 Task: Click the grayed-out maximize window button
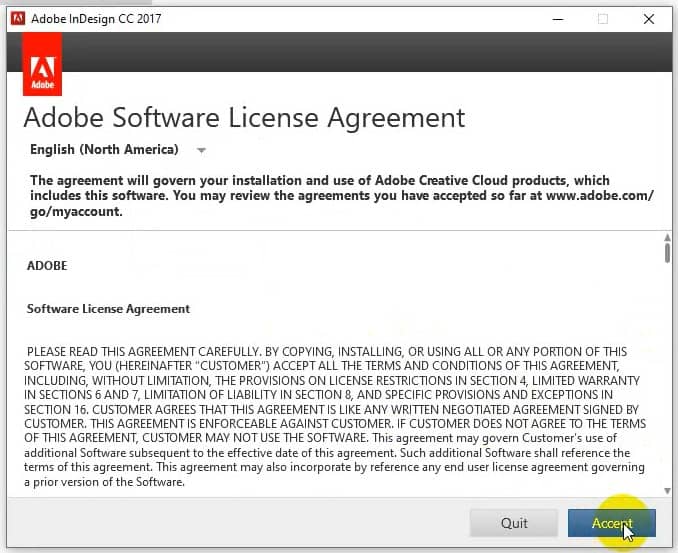(603, 18)
